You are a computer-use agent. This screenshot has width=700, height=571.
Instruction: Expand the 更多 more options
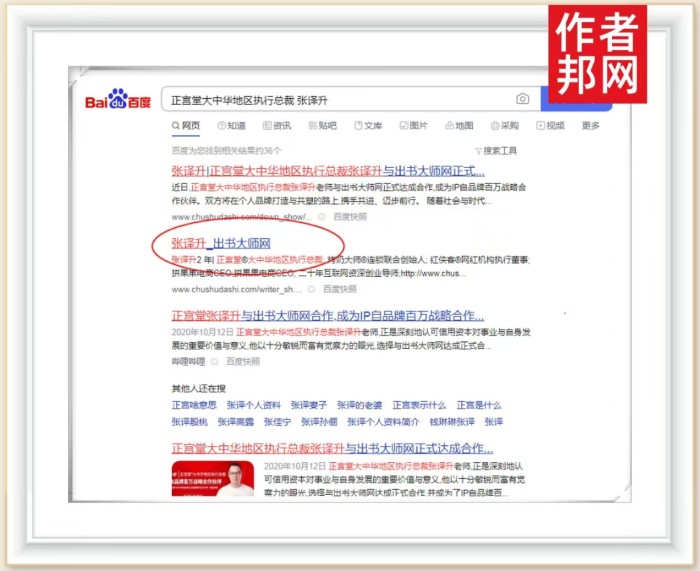(591, 126)
